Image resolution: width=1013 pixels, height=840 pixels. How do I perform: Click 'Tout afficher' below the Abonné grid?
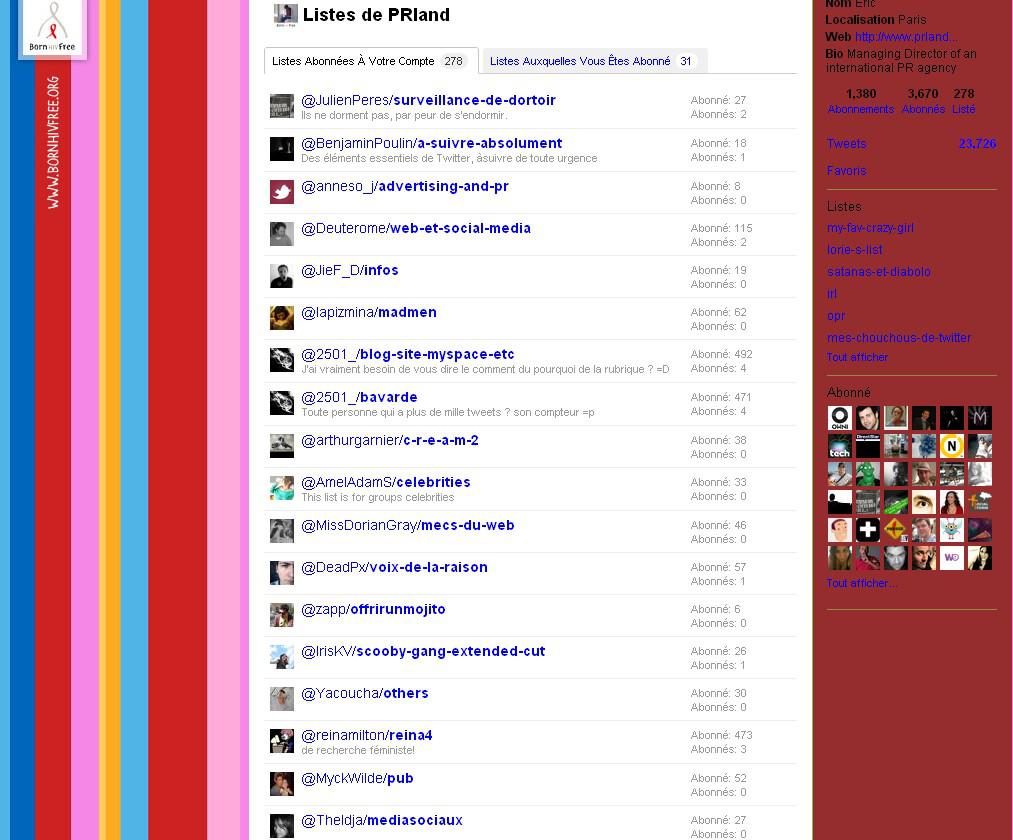[861, 583]
